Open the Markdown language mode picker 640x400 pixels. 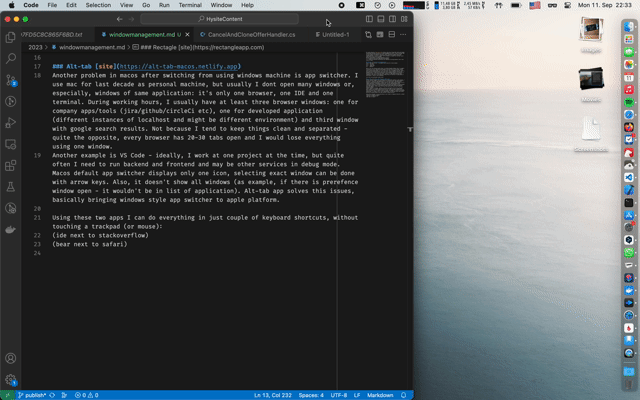pyautogui.click(x=378, y=394)
